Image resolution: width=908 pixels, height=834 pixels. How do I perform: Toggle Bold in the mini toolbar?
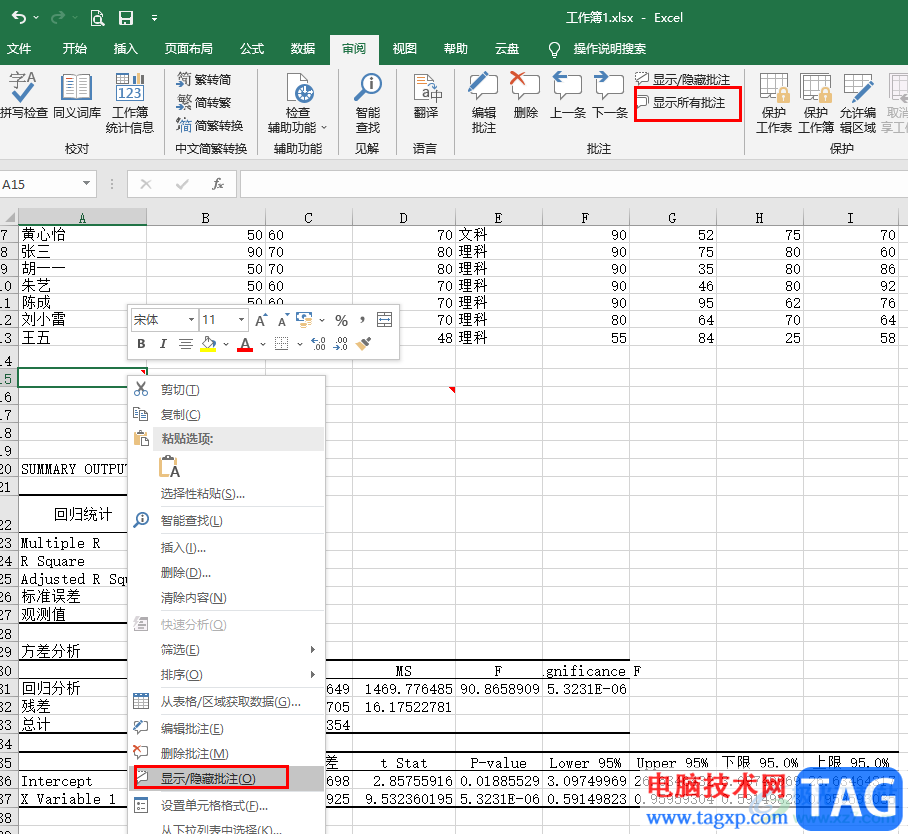(141, 344)
